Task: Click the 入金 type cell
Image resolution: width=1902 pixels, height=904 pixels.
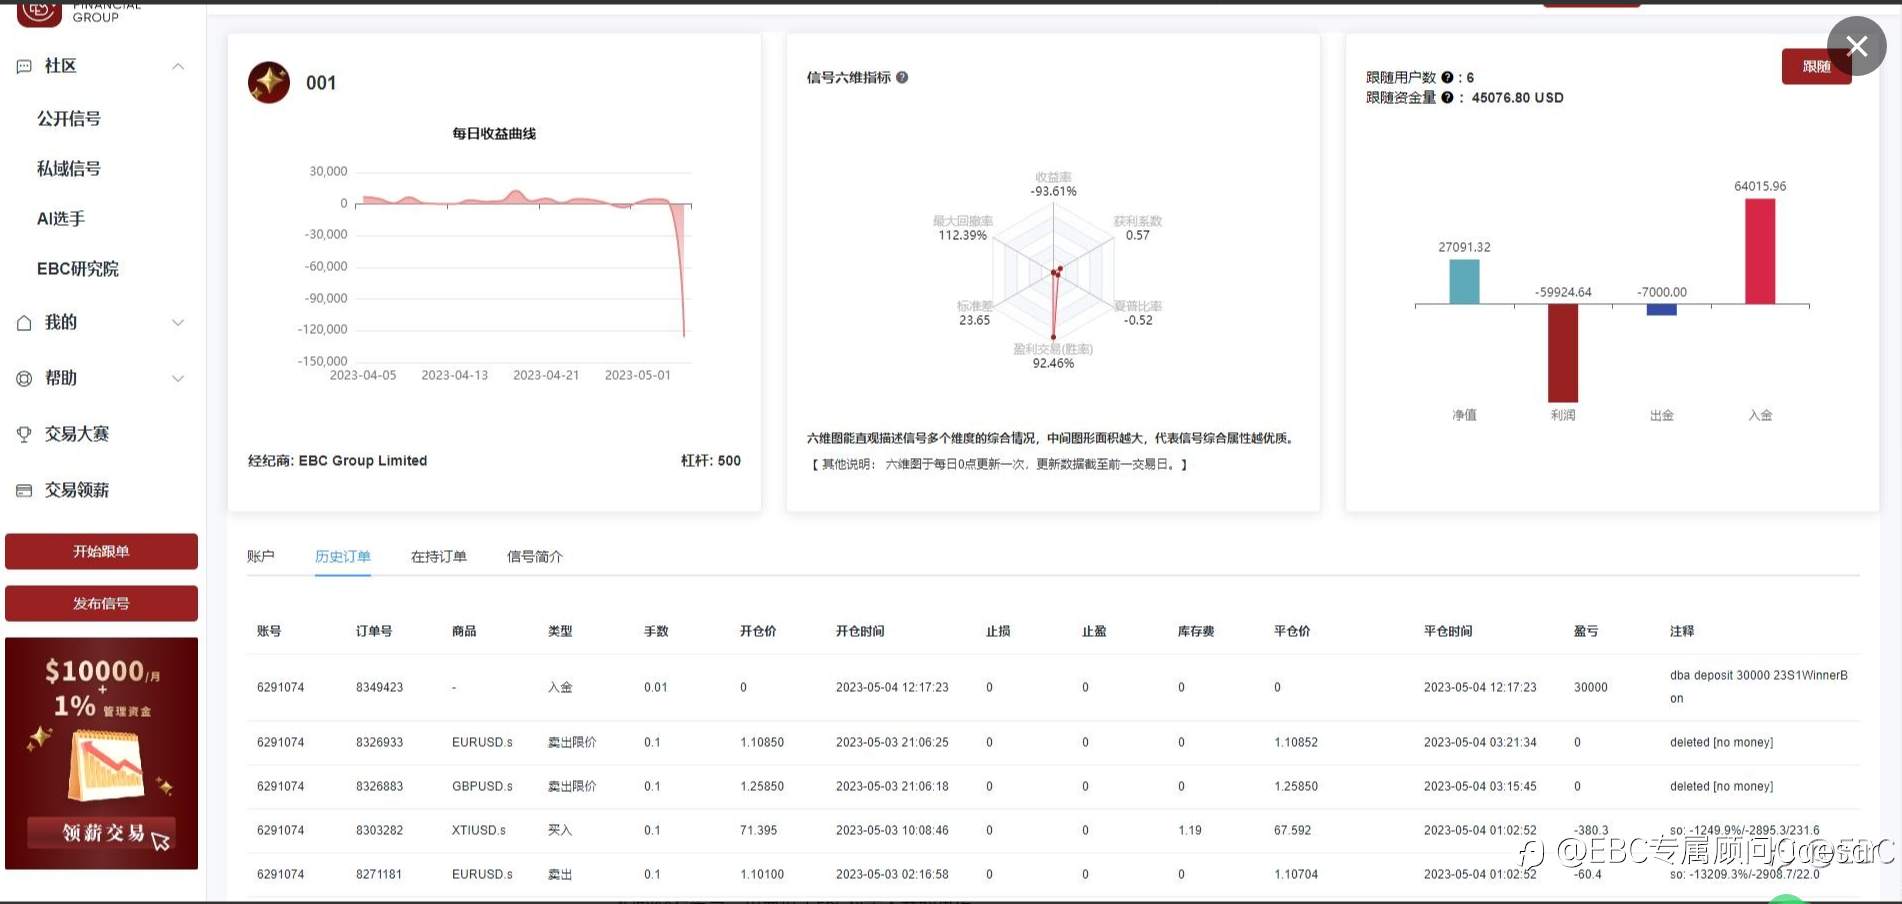Action: (560, 687)
